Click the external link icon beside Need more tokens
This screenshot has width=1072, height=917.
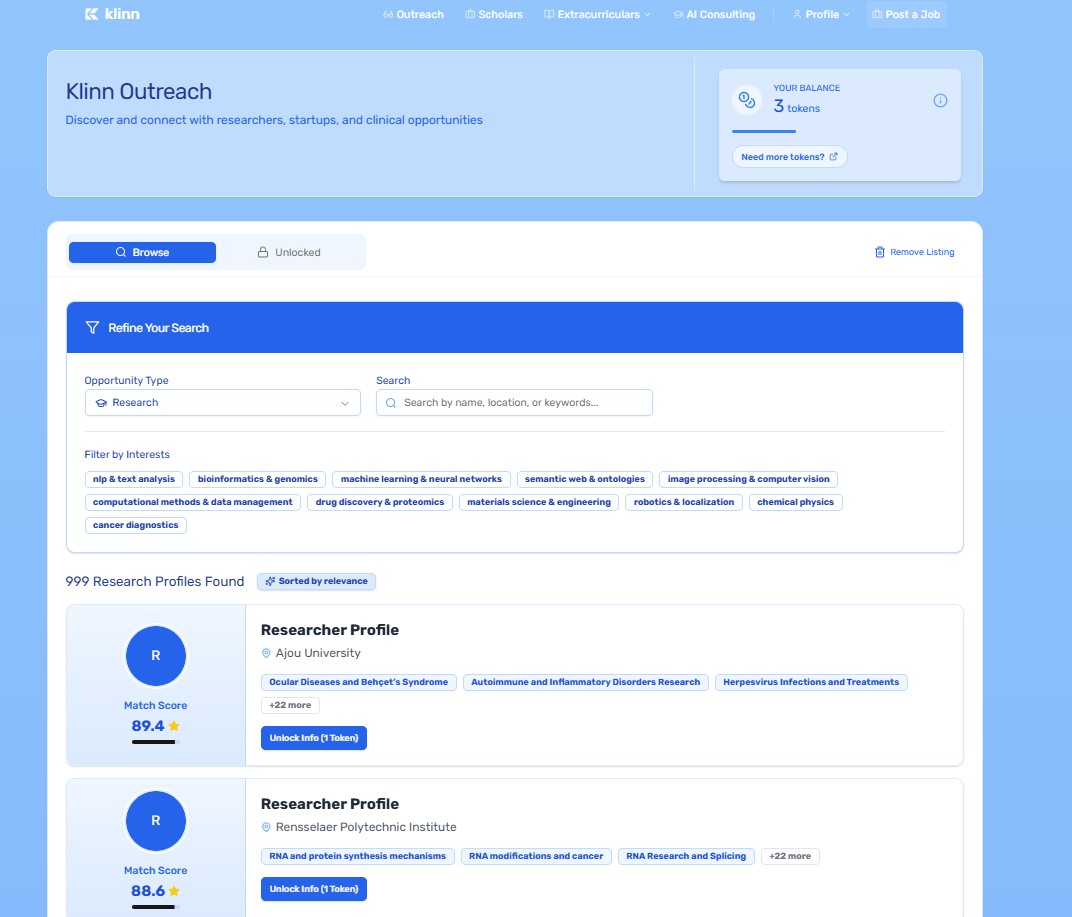pos(833,157)
